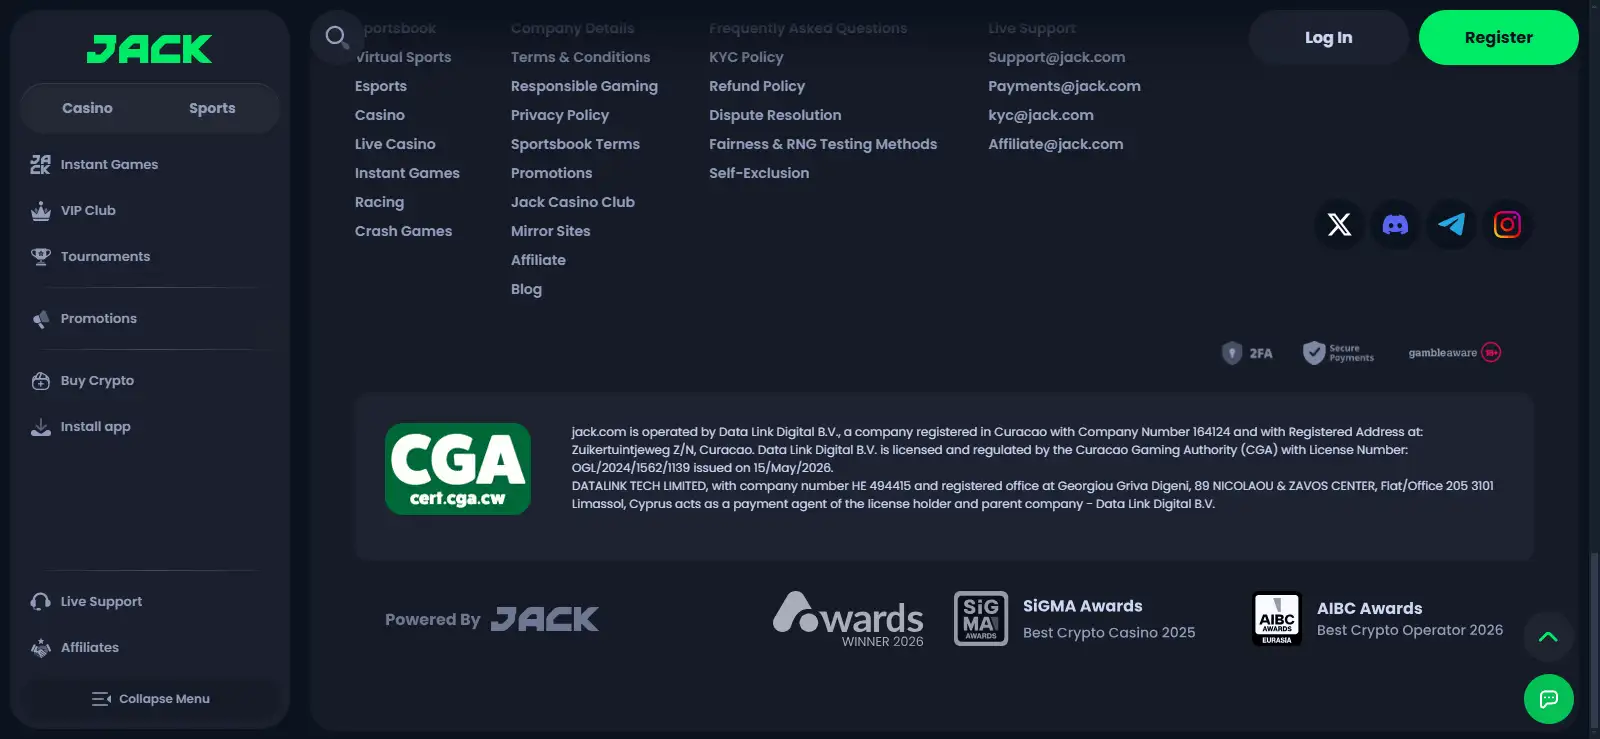Open the Promotions footer link
The width and height of the screenshot is (1600, 739).
tap(551, 173)
